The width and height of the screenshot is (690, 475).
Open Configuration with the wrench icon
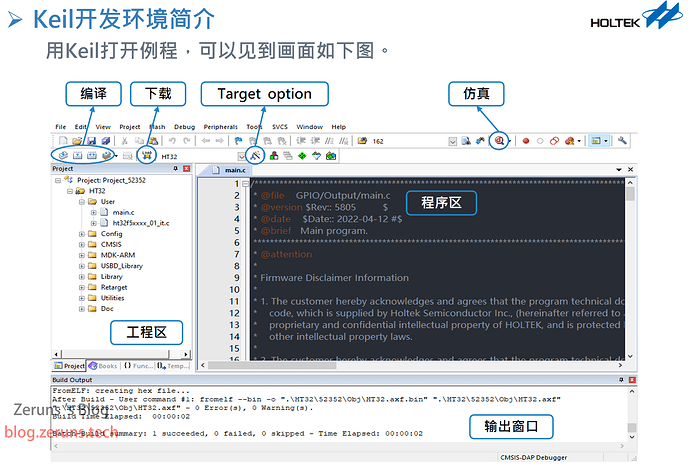point(622,141)
